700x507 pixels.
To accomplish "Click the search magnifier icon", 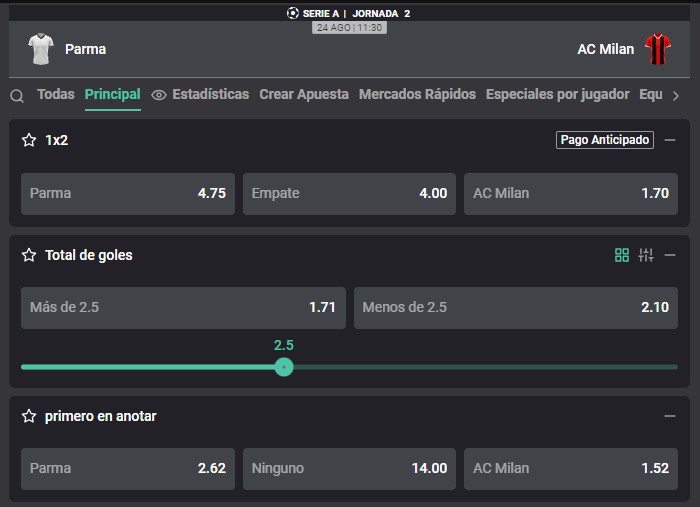I will 17,96.
